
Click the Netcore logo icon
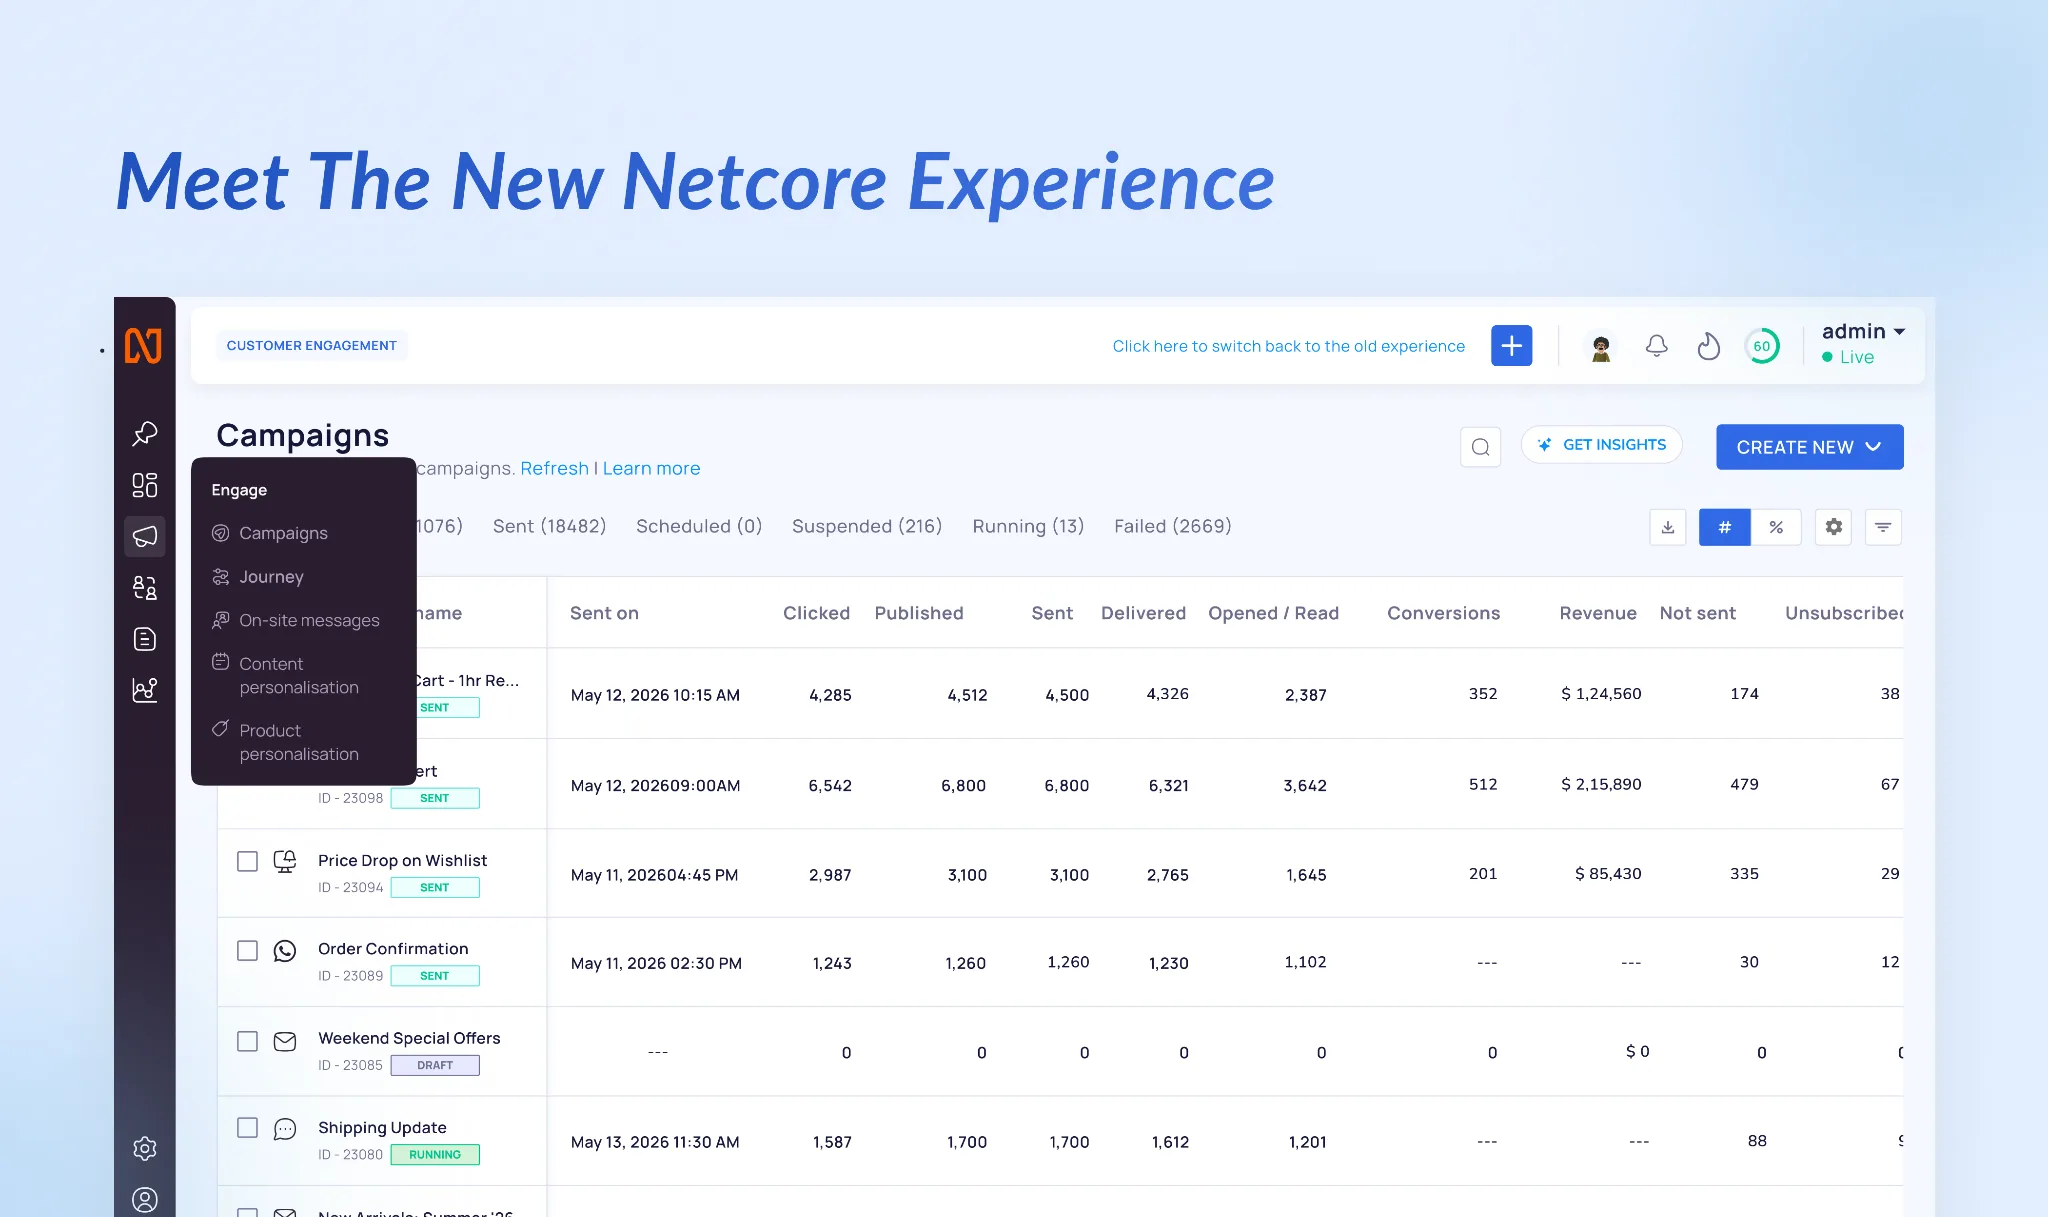[x=143, y=346]
